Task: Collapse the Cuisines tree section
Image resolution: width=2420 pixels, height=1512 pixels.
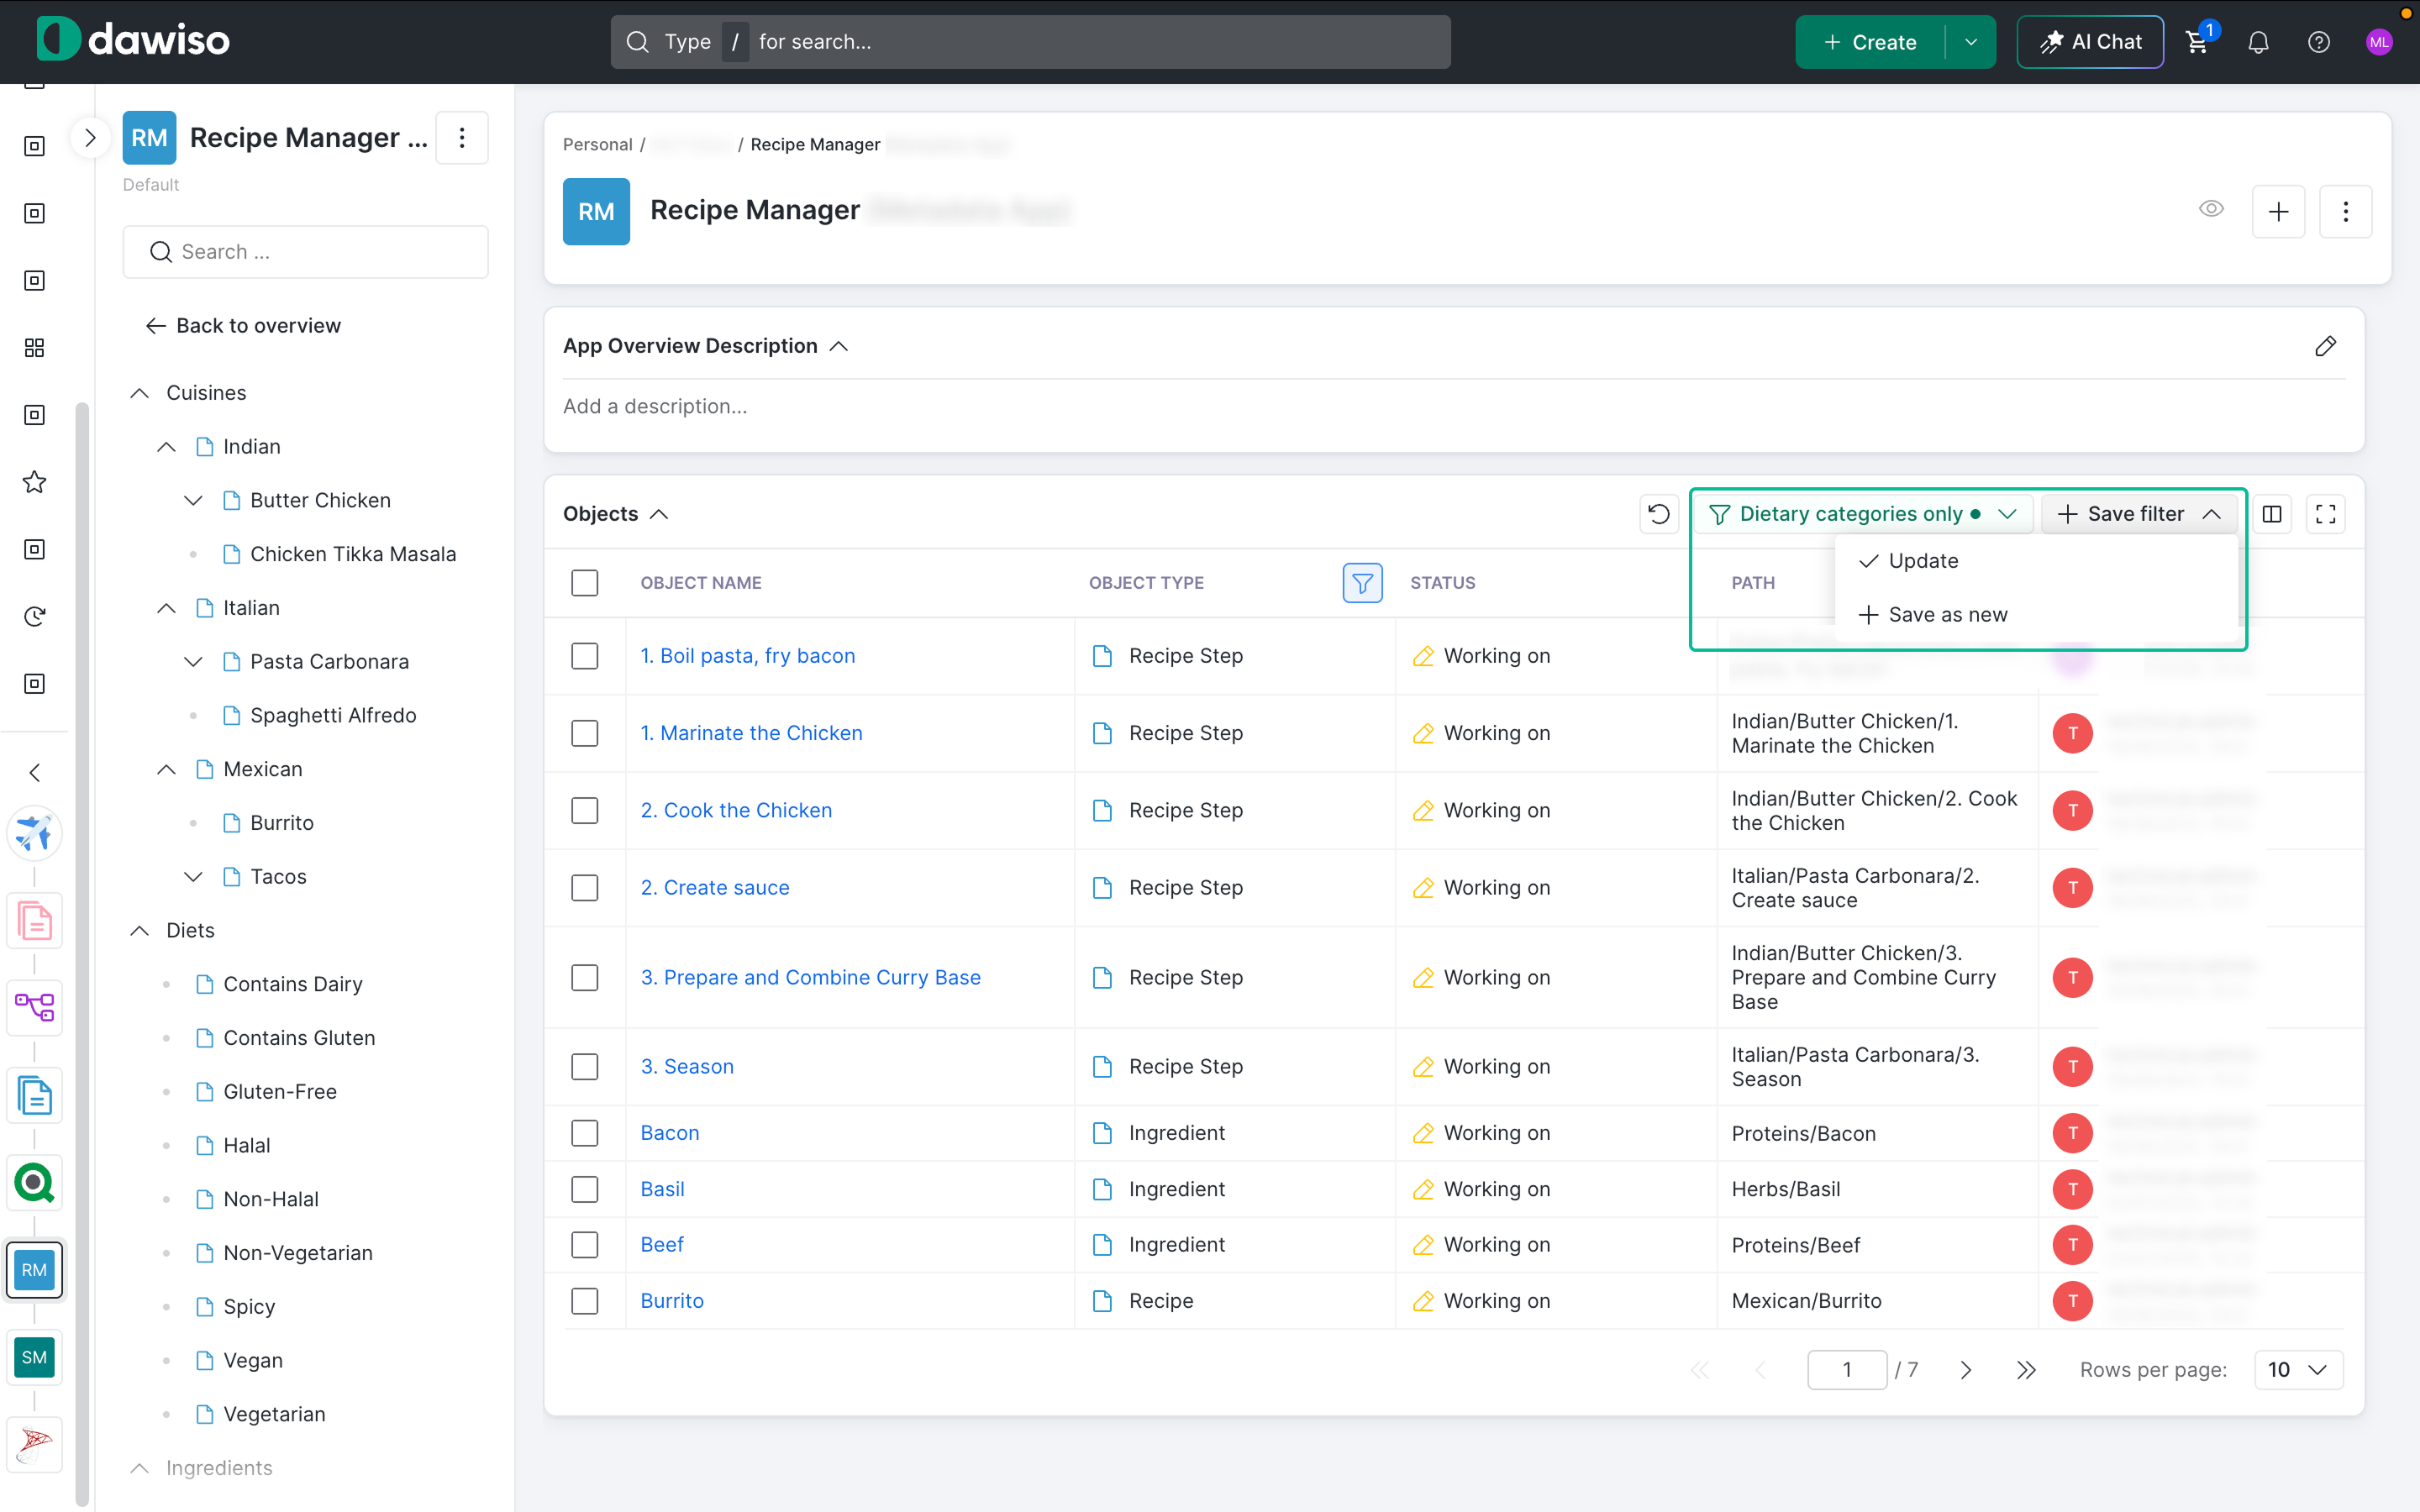Action: click(140, 393)
